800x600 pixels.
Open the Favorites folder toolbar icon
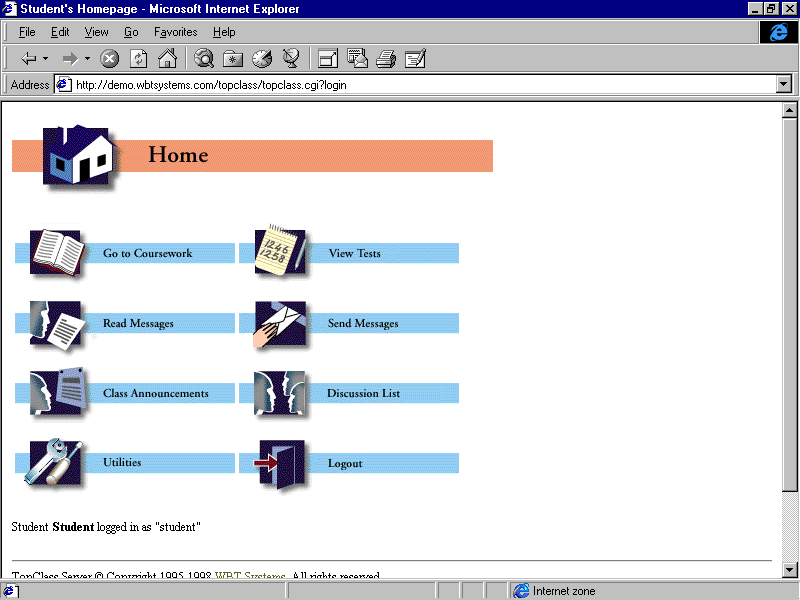point(233,59)
